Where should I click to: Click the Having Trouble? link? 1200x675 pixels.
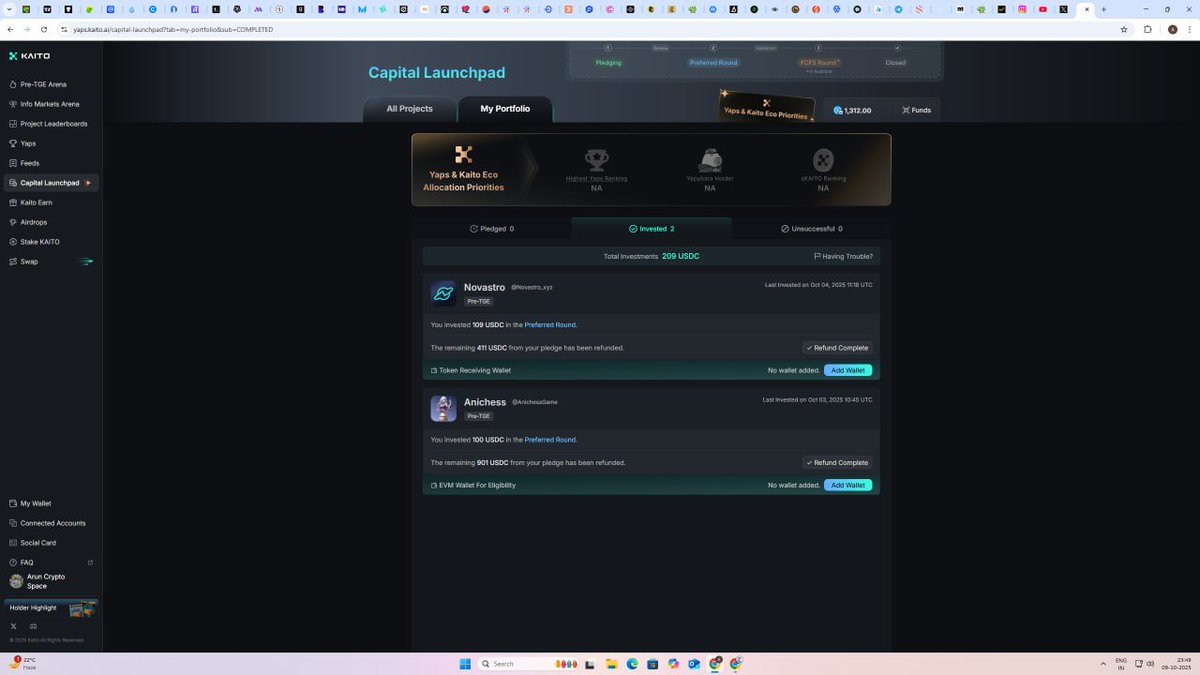[843, 256]
